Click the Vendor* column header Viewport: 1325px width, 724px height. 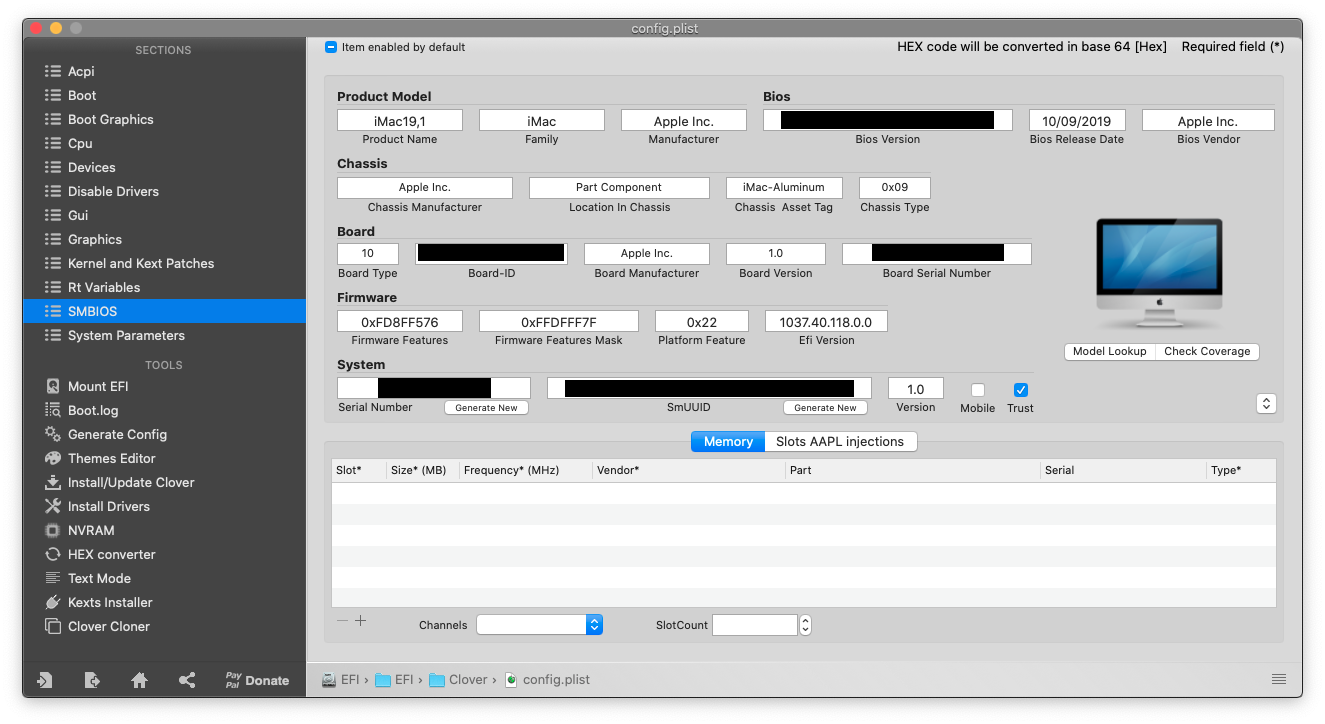tap(689, 470)
